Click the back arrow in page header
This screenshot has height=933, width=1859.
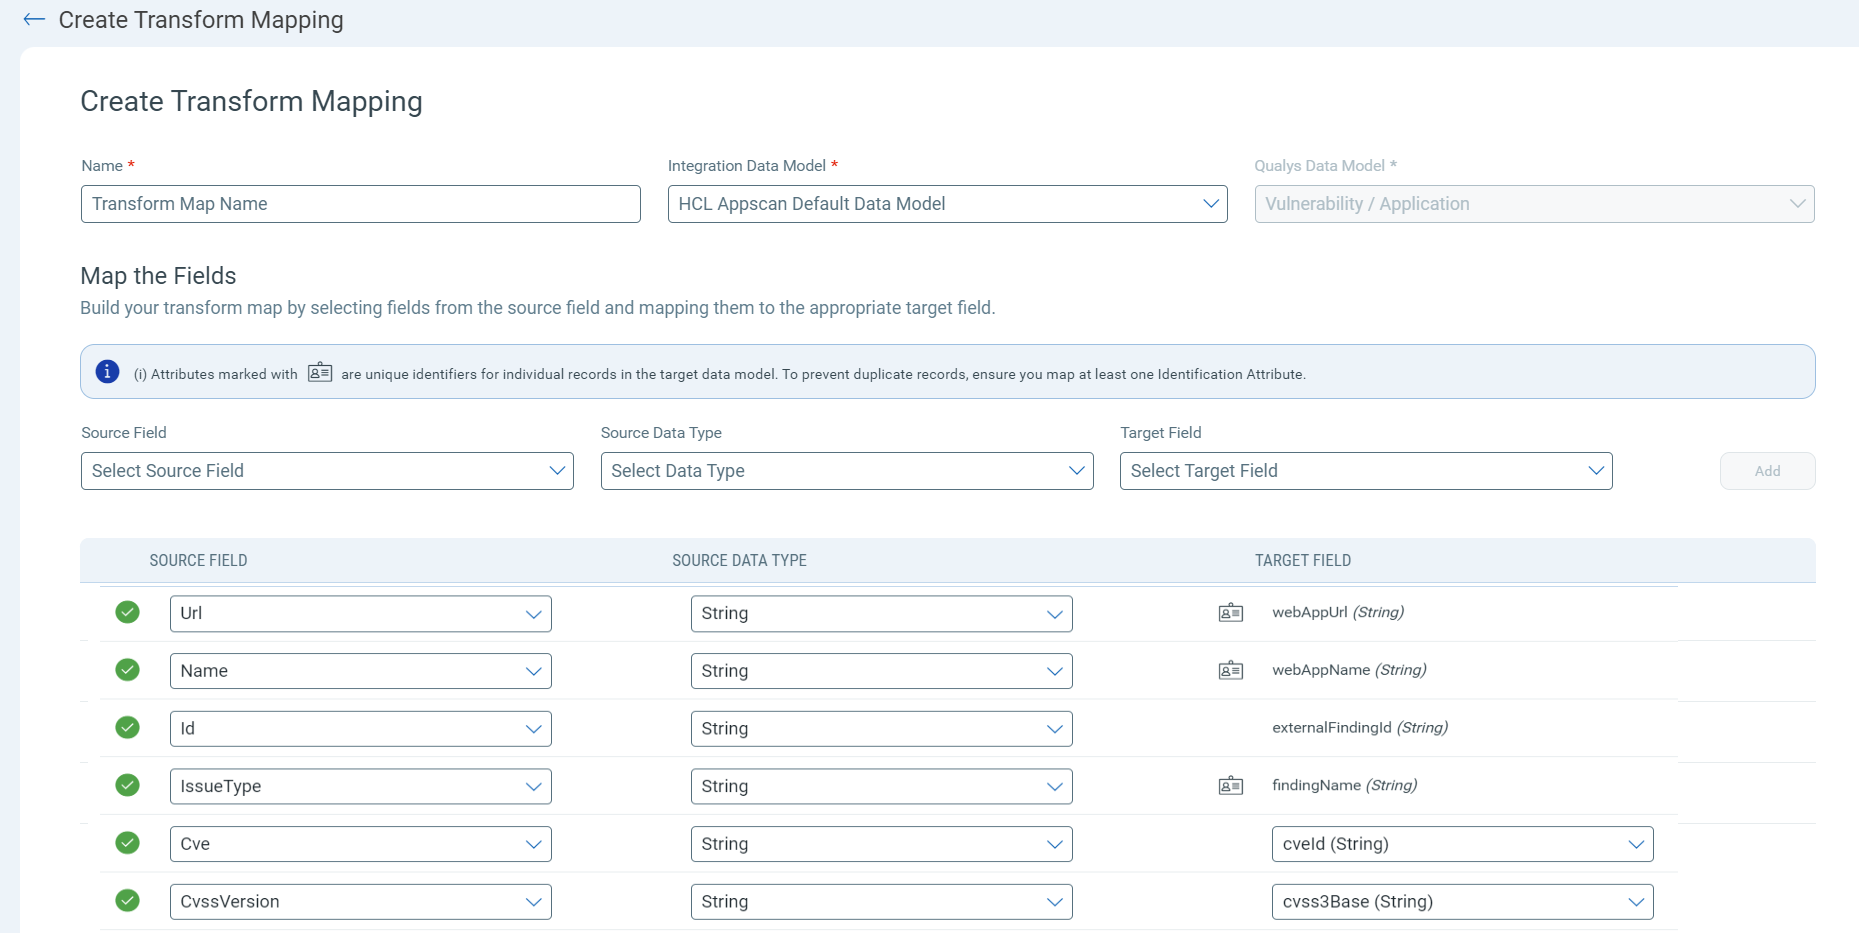pos(34,20)
